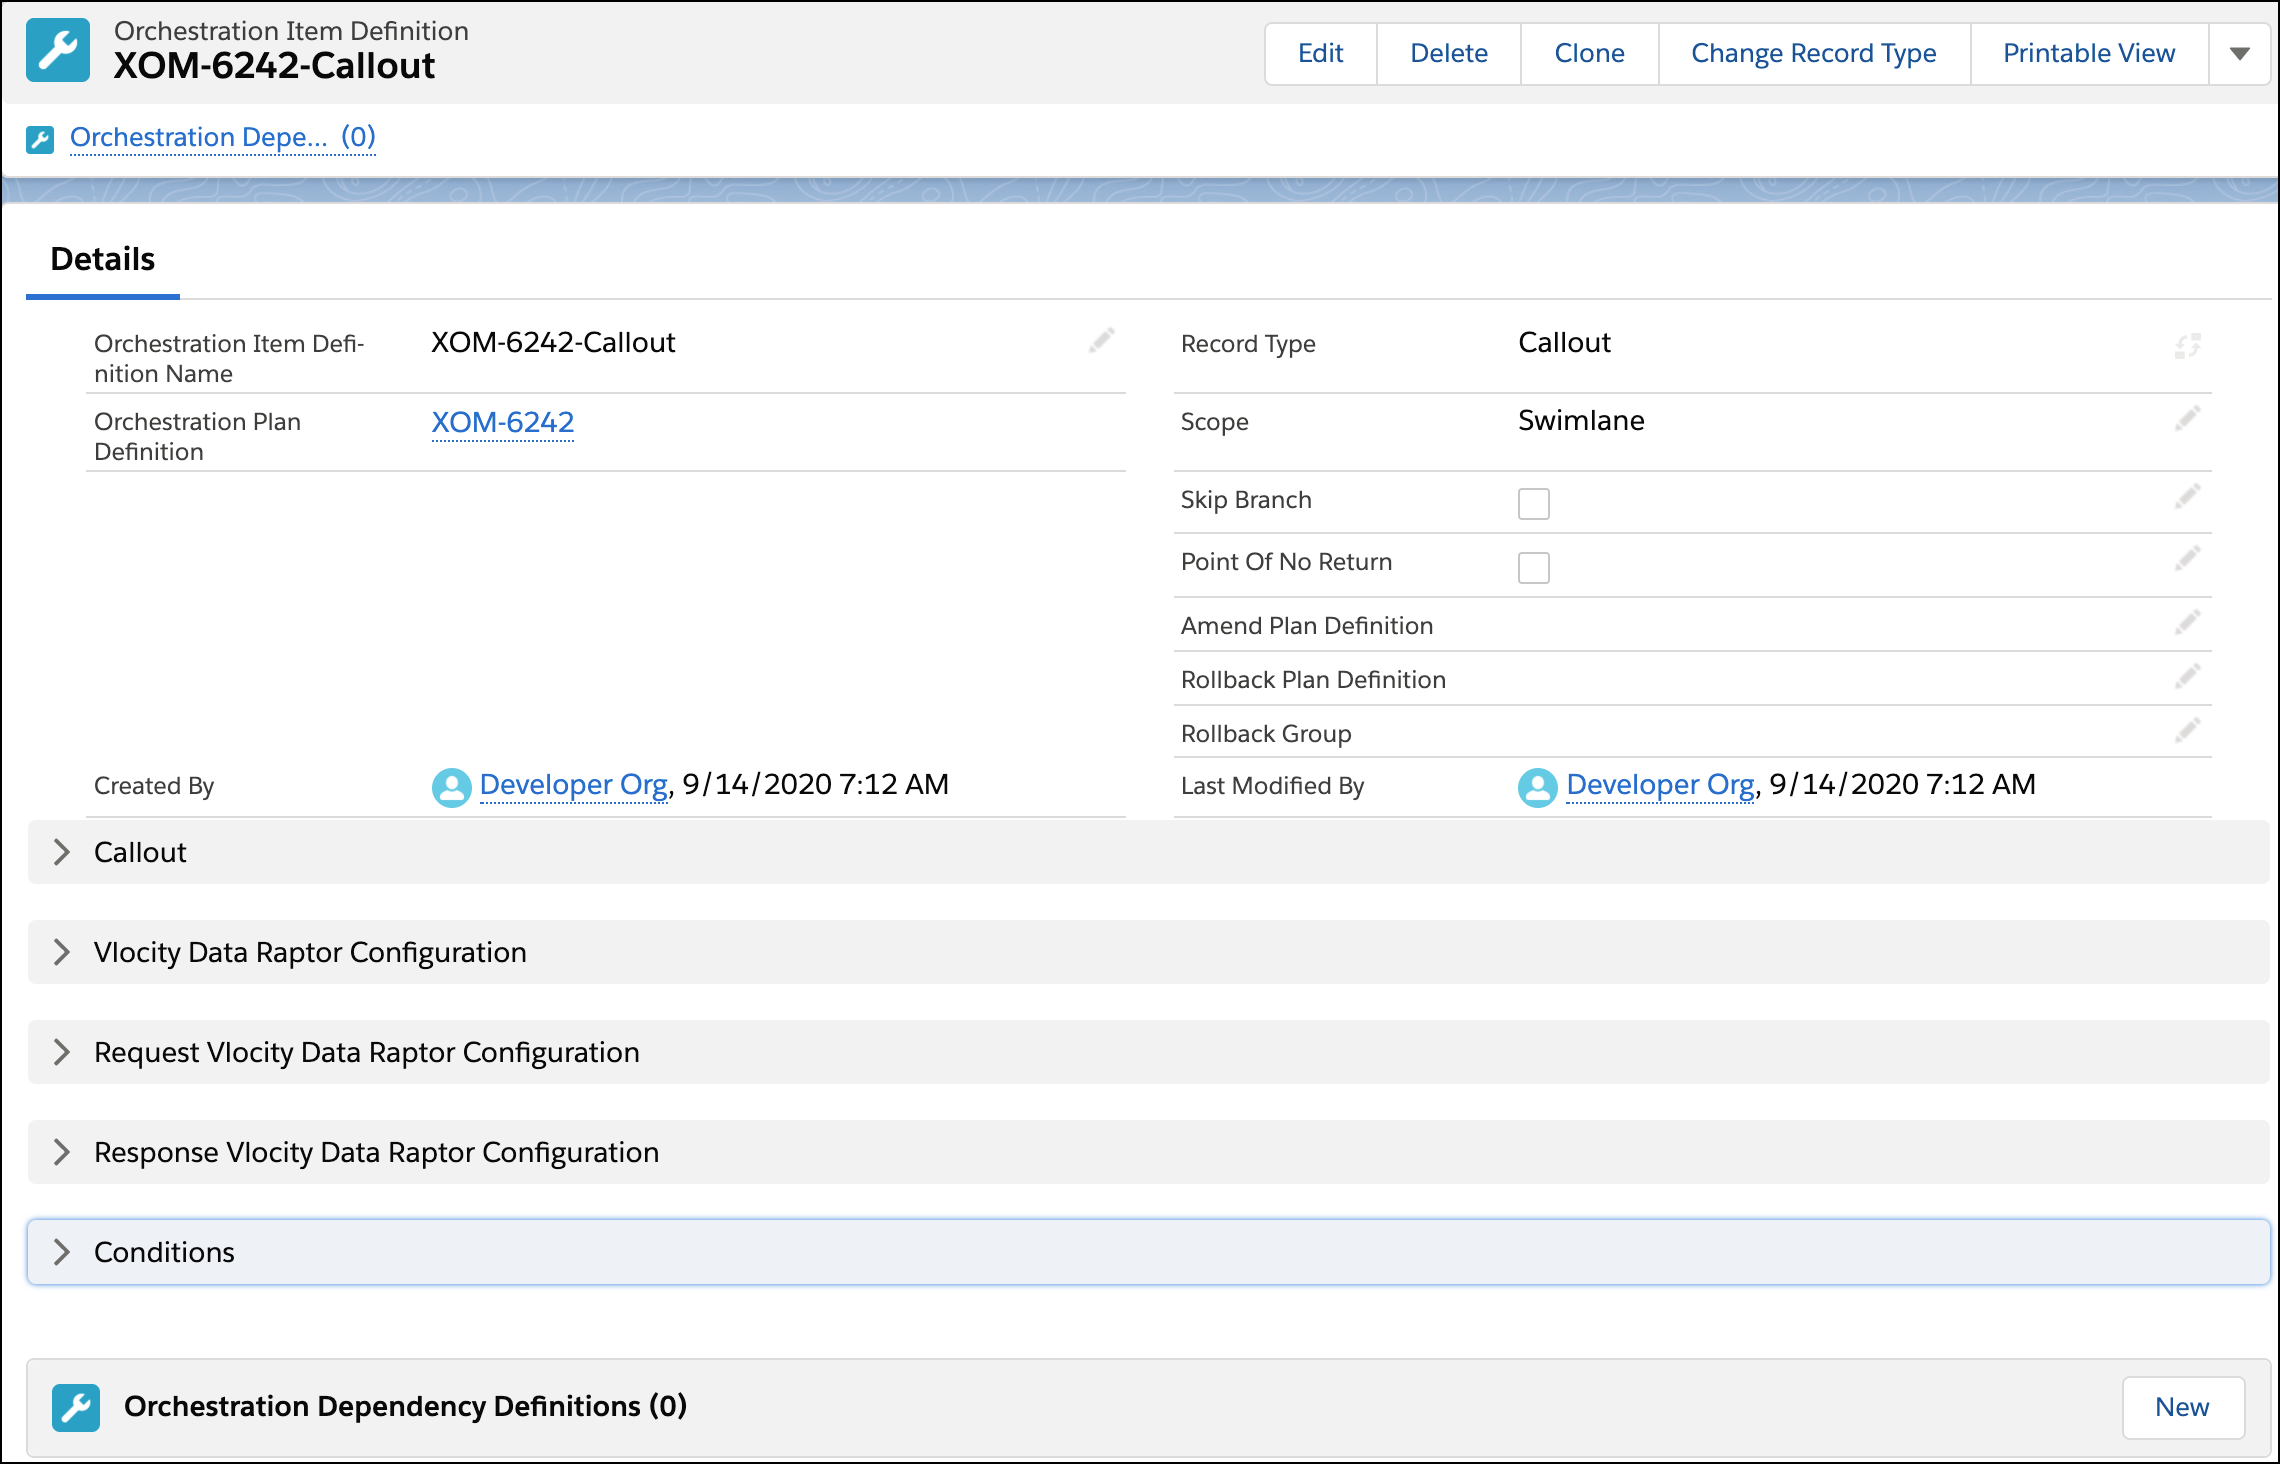Open Developer Org link in Last Modified By
Viewport: 2280px width, 1464px height.
tap(1660, 785)
